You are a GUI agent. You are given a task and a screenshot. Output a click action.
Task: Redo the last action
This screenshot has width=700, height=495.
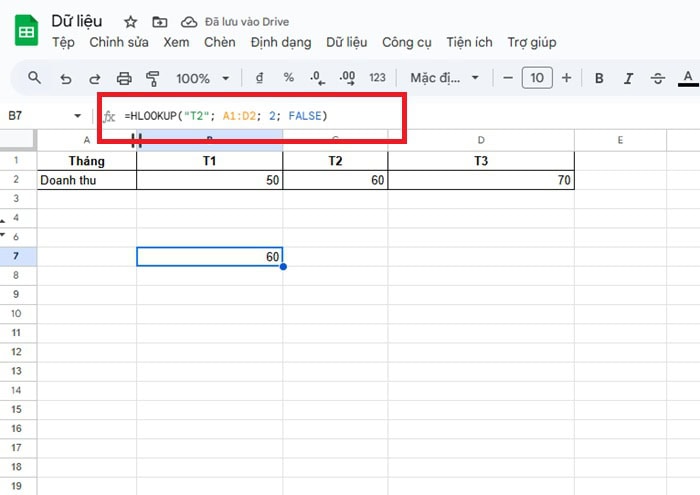coord(95,79)
